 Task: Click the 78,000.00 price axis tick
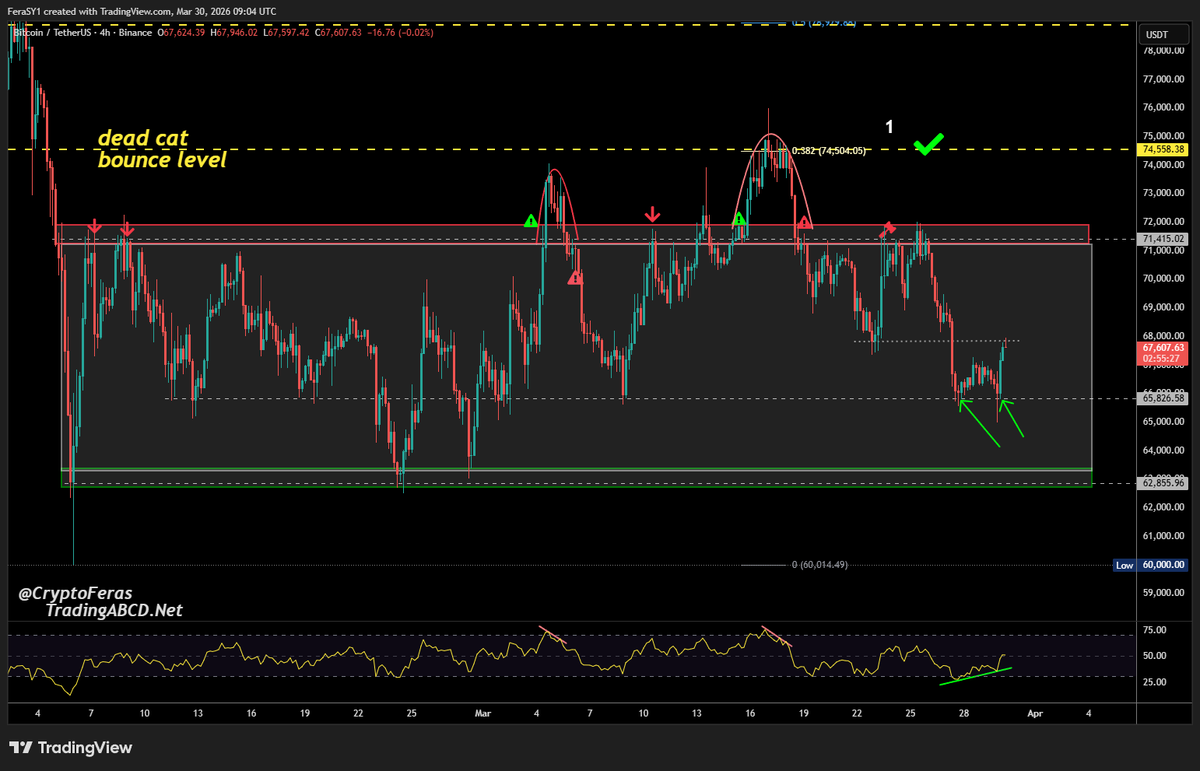click(1165, 49)
